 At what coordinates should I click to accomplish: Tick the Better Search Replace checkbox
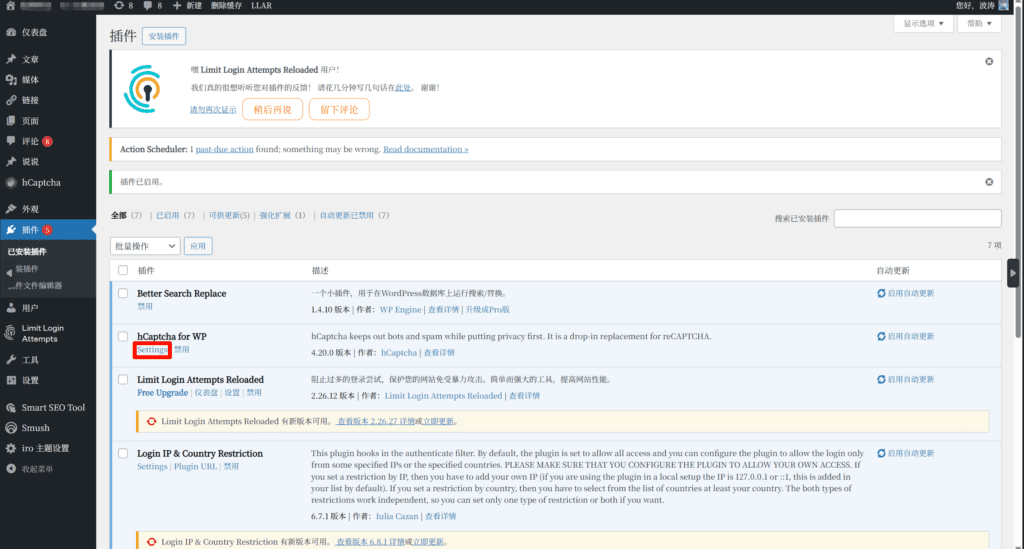123,294
